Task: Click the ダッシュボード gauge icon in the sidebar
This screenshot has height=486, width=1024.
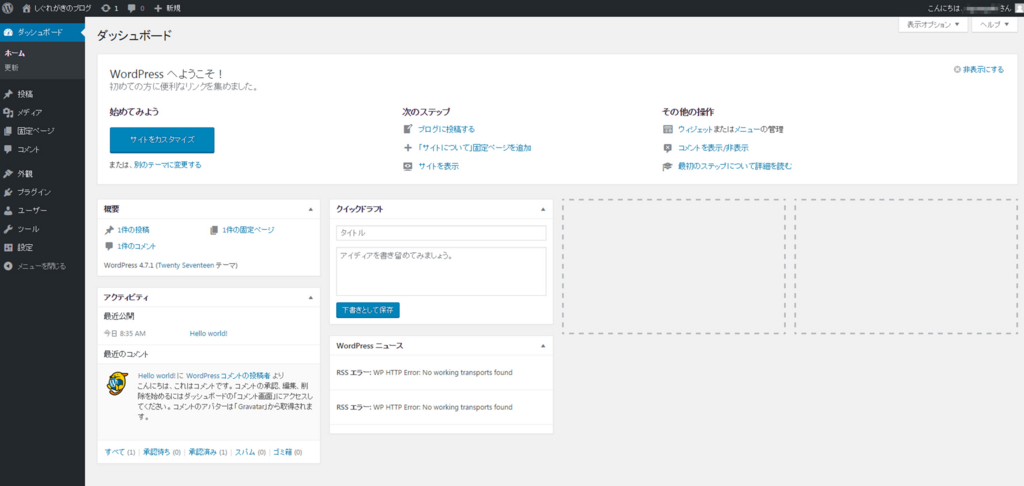Action: click(8, 32)
